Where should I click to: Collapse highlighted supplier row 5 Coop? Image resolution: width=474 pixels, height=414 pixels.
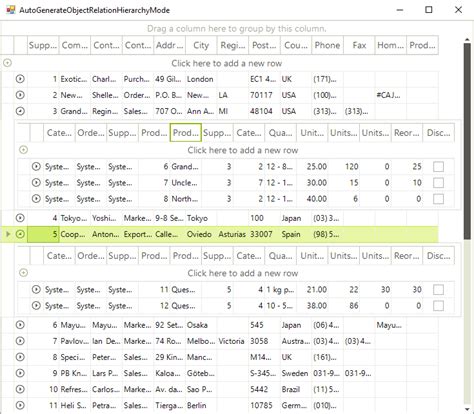click(20, 234)
